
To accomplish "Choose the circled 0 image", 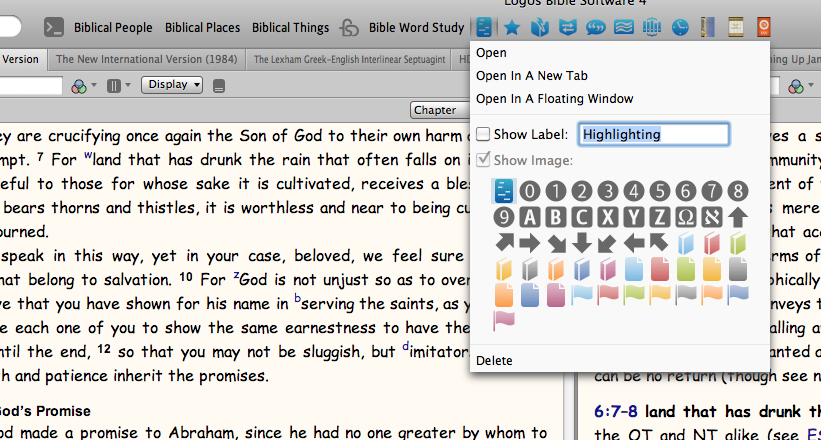I will (x=530, y=191).
